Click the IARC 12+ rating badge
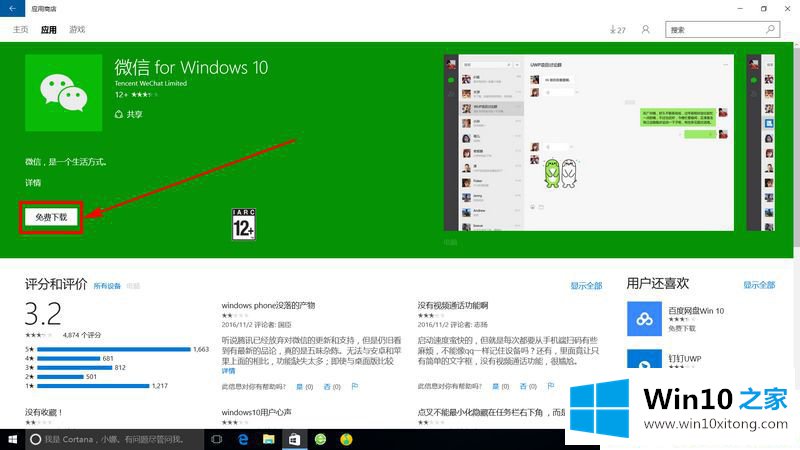The width and height of the screenshot is (800, 450). click(x=243, y=224)
